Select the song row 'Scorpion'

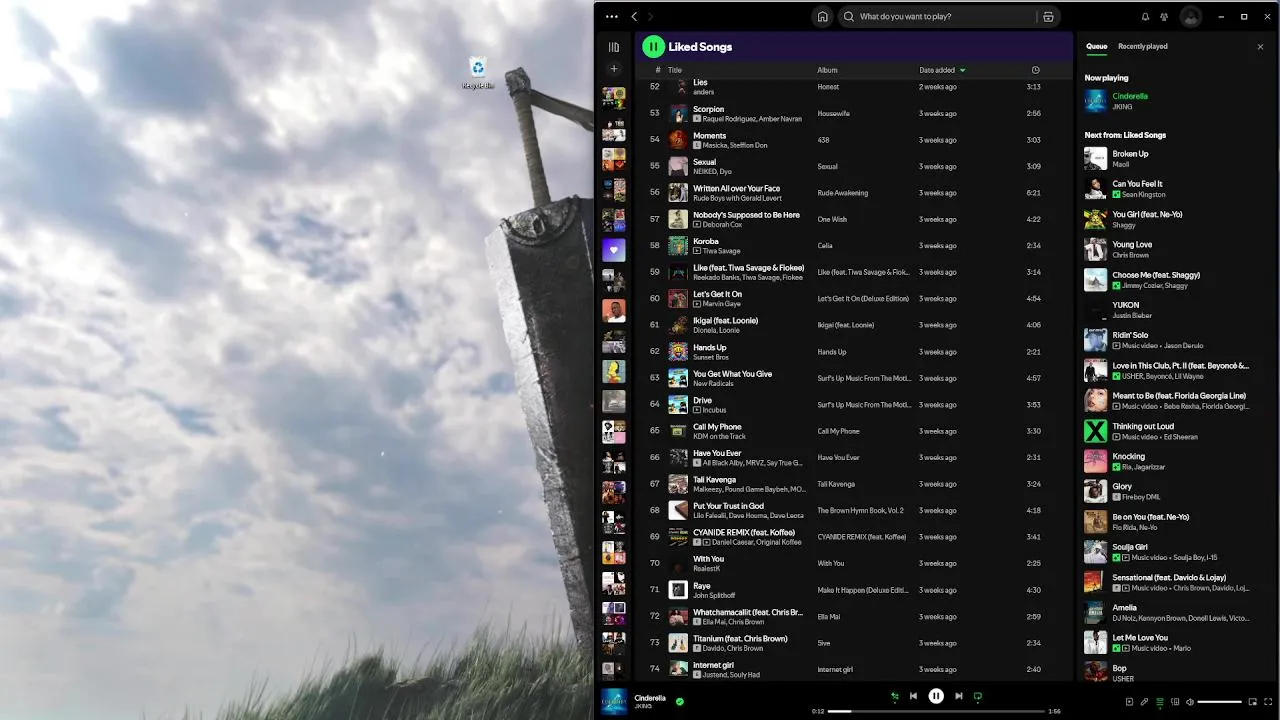[854, 114]
